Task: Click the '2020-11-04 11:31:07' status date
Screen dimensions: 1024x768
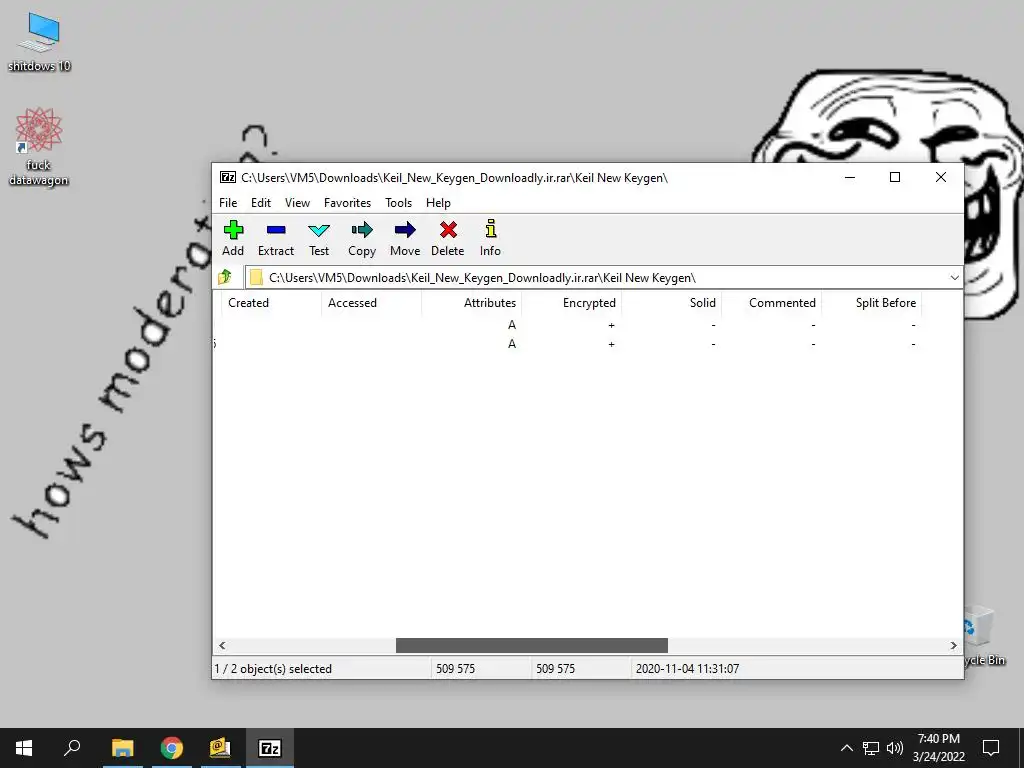Action: pyautogui.click(x=687, y=669)
